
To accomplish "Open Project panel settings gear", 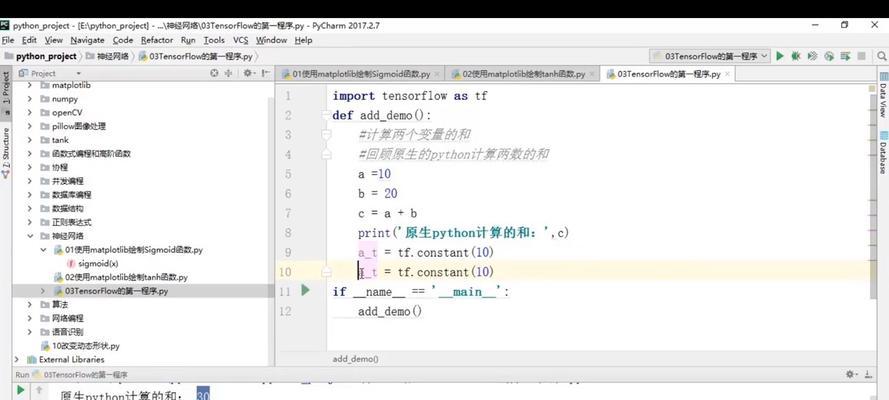I will 248,73.
